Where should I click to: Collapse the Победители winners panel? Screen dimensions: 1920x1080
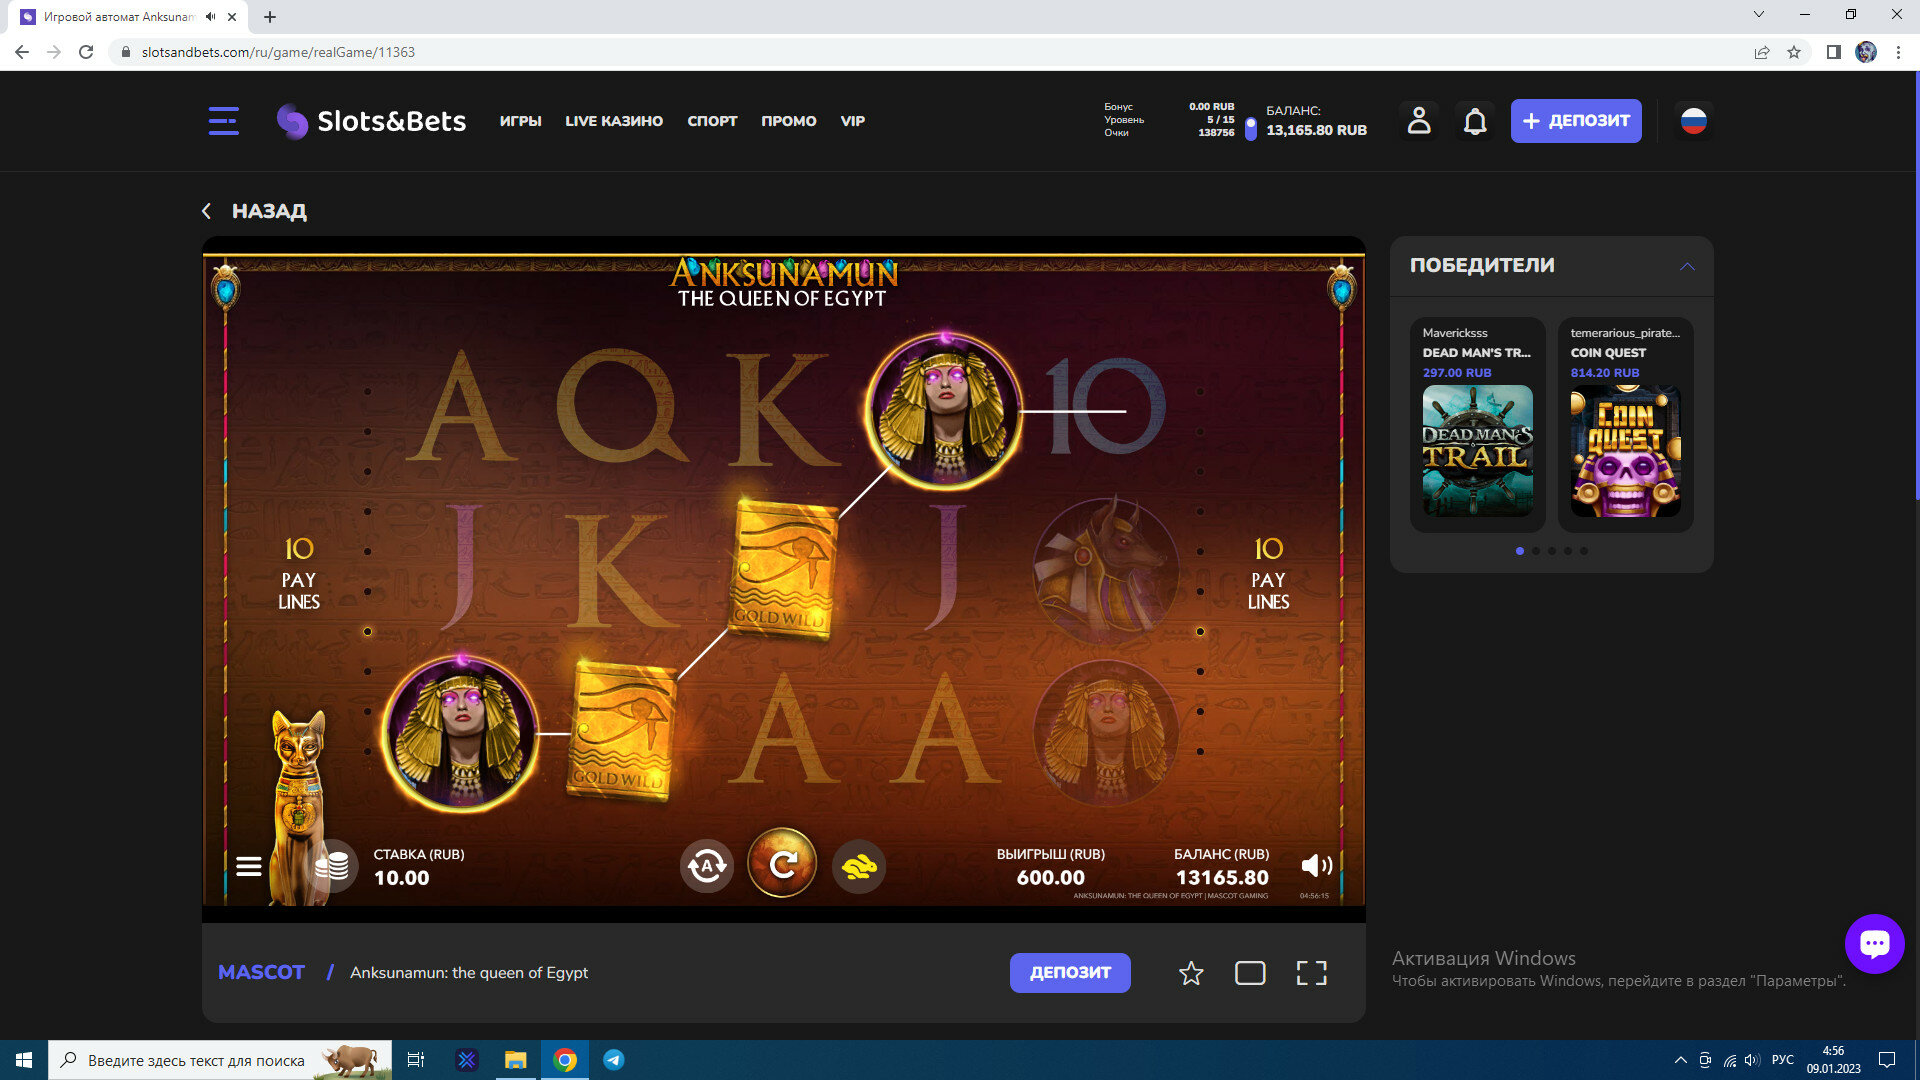tap(1687, 266)
